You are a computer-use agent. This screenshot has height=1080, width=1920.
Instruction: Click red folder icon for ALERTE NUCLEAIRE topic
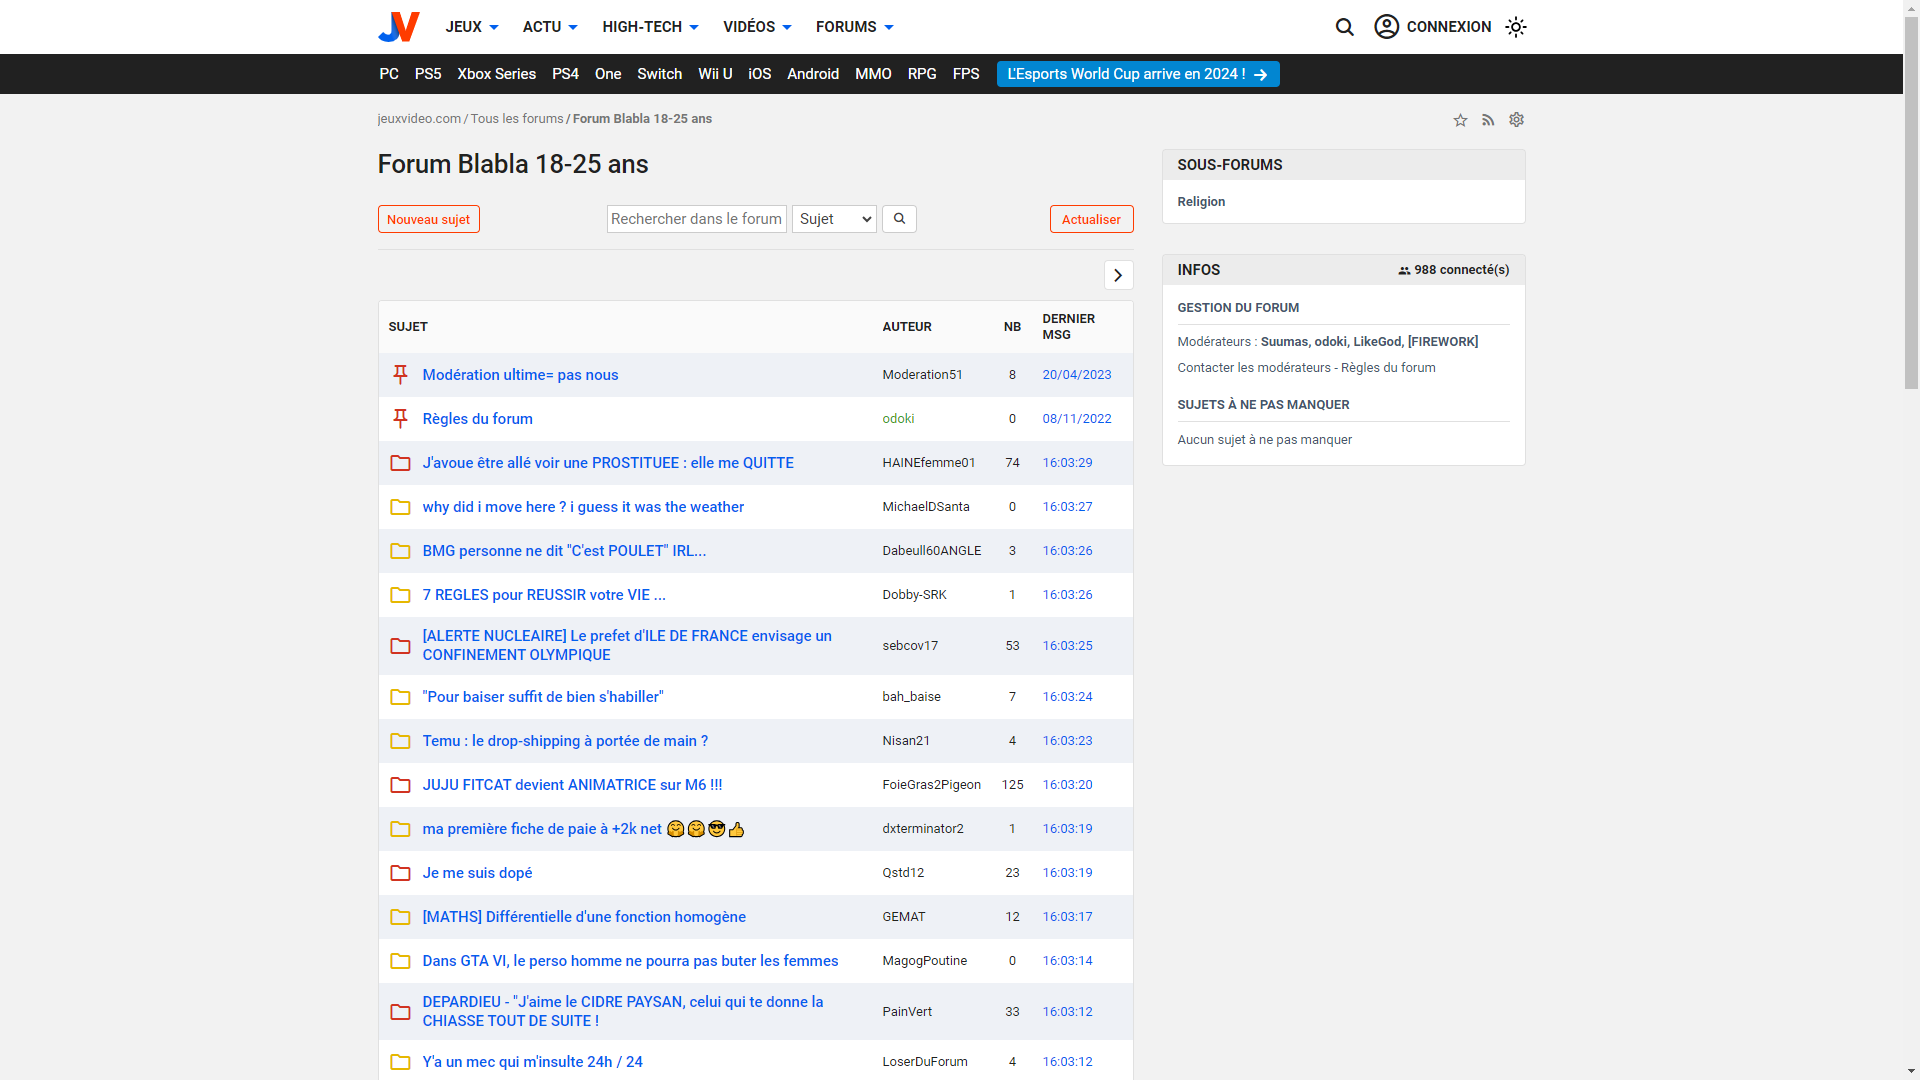(400, 646)
